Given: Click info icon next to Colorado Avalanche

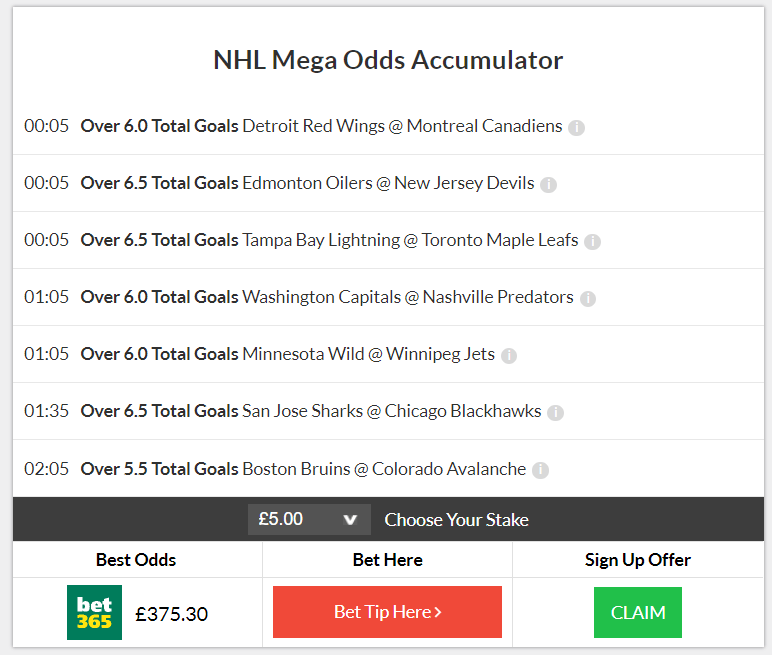Looking at the screenshot, I should click(541, 470).
